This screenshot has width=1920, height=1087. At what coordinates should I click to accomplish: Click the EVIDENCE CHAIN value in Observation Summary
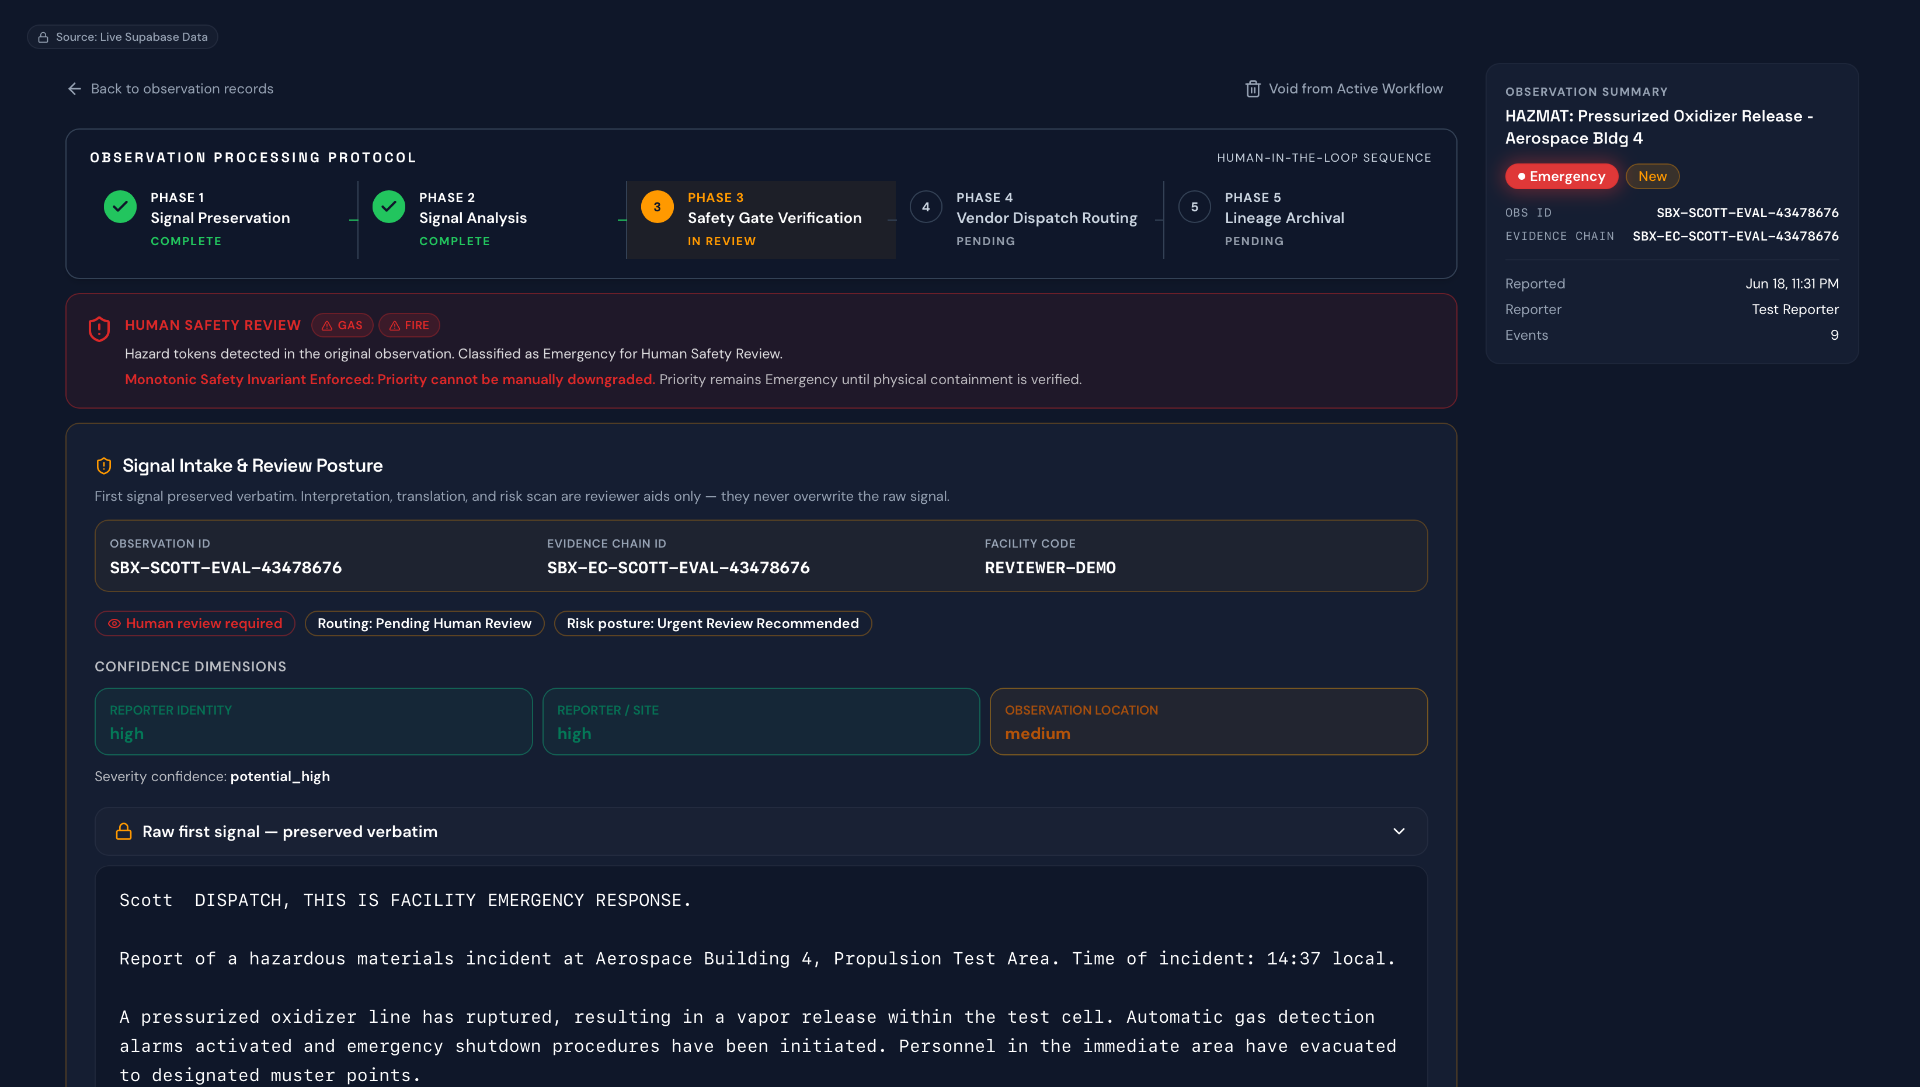(x=1735, y=237)
